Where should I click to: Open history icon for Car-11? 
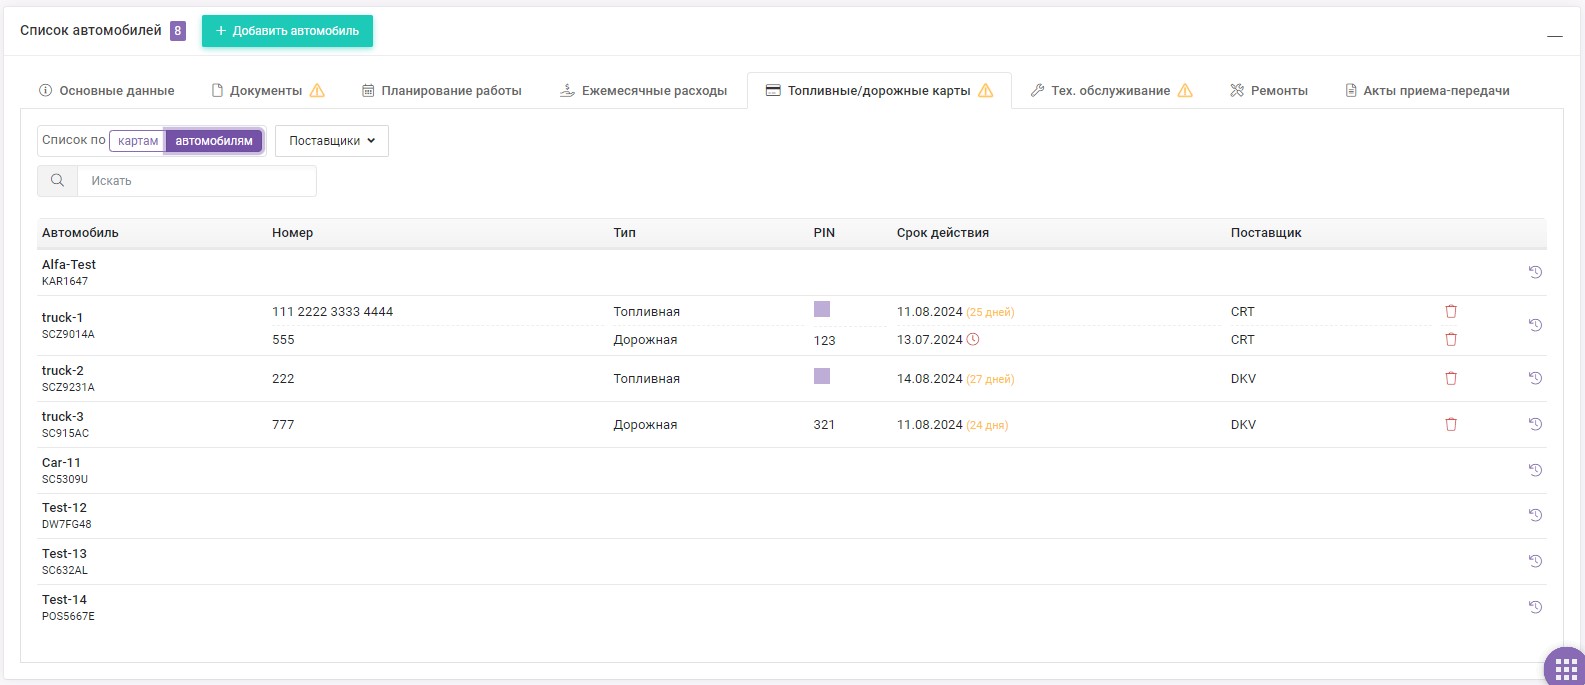point(1535,470)
